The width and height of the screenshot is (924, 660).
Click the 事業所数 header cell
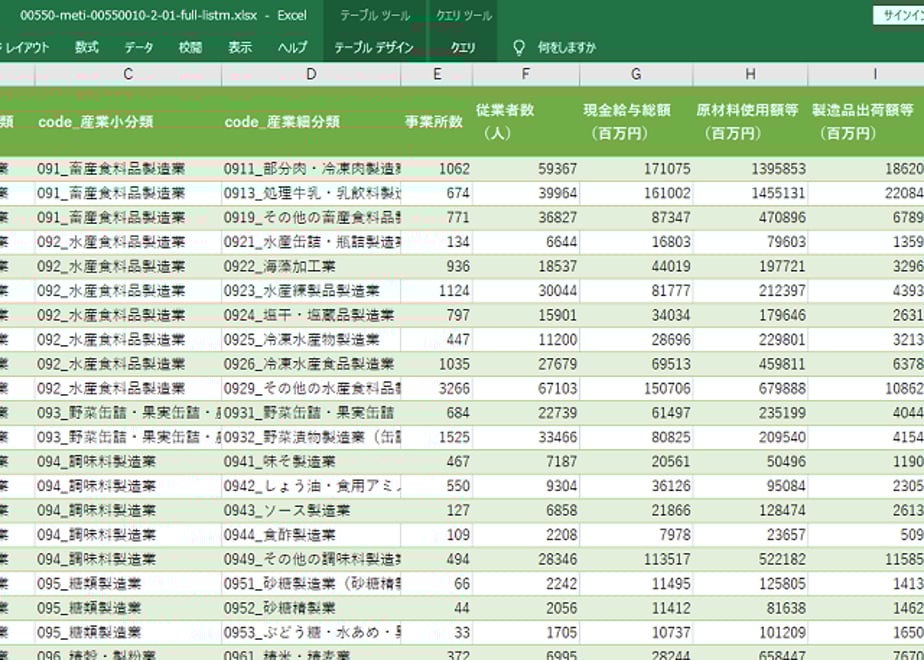pos(437,121)
